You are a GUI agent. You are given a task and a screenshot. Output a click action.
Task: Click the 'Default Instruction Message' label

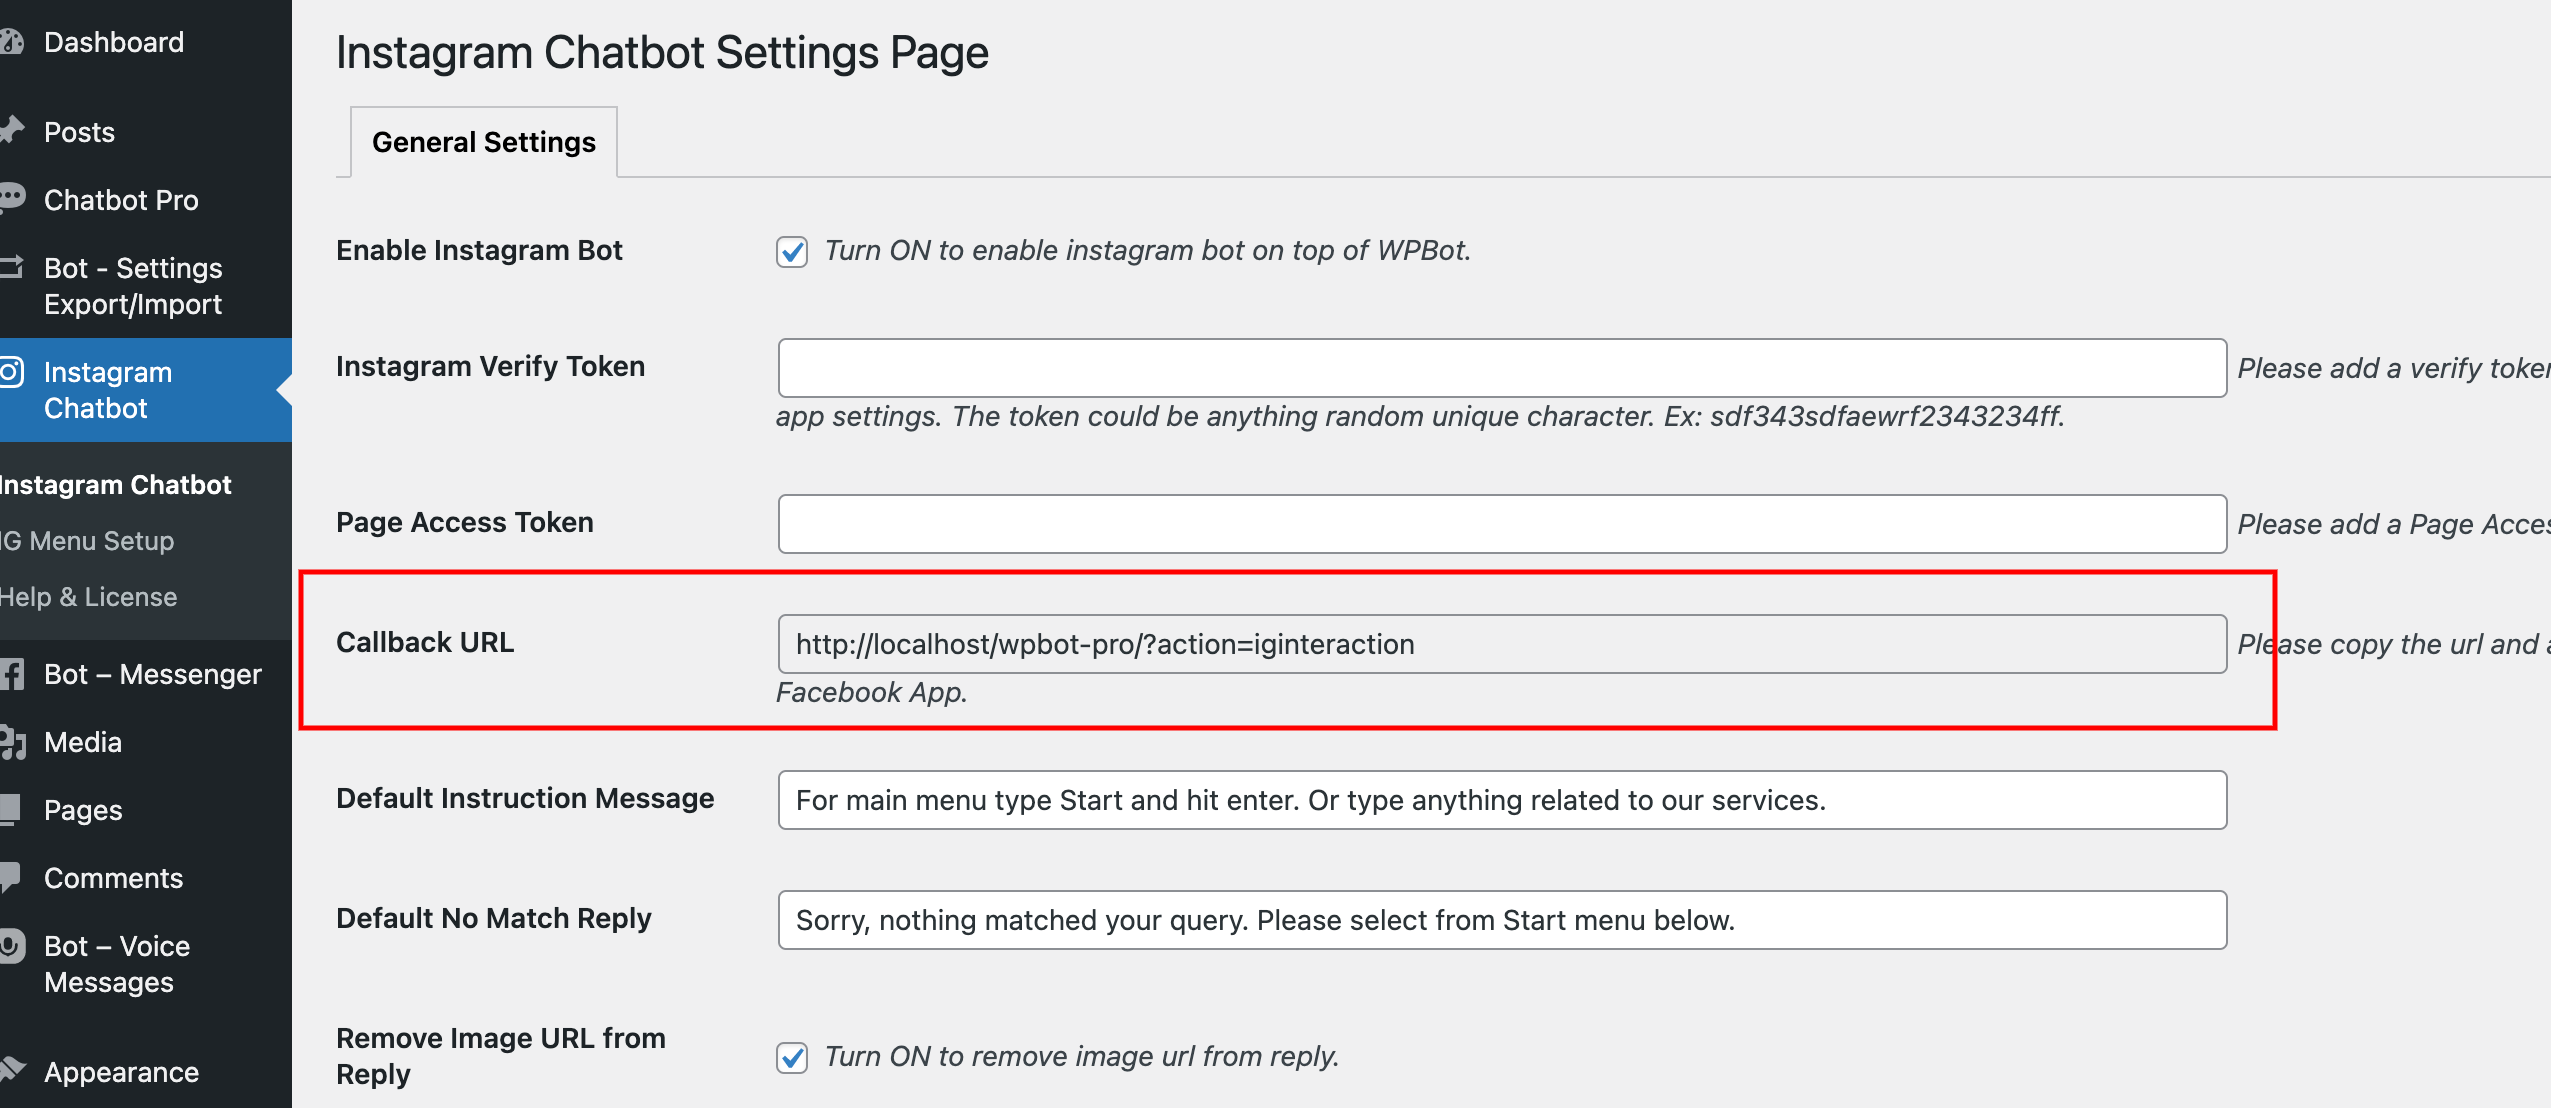pos(525,798)
